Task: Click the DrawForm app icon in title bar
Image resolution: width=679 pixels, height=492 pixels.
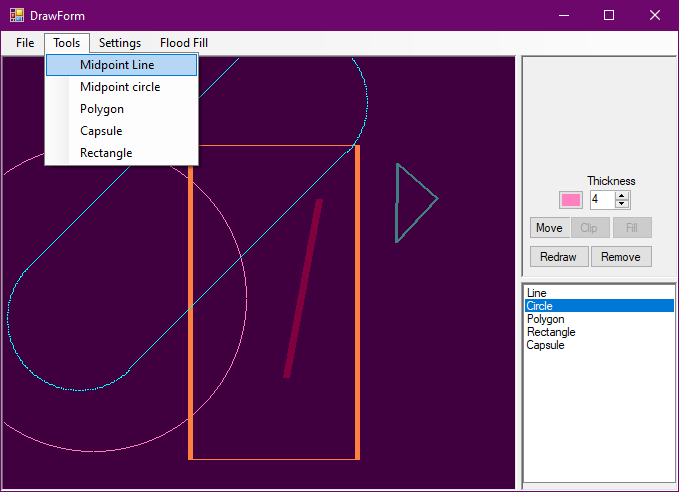Action: pyautogui.click(x=17, y=15)
